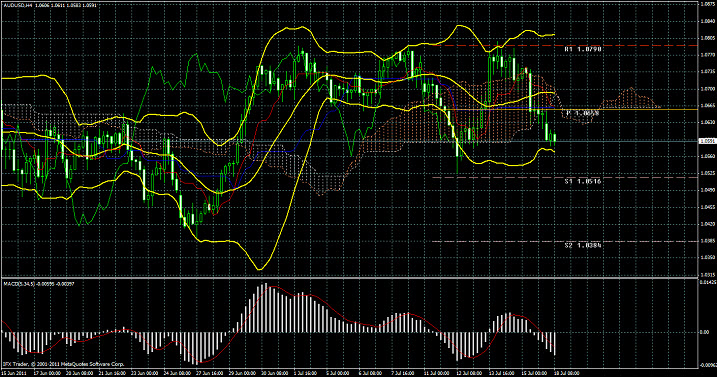
Task: Click the MACD 0.00 zero level value
Action: click(705, 333)
